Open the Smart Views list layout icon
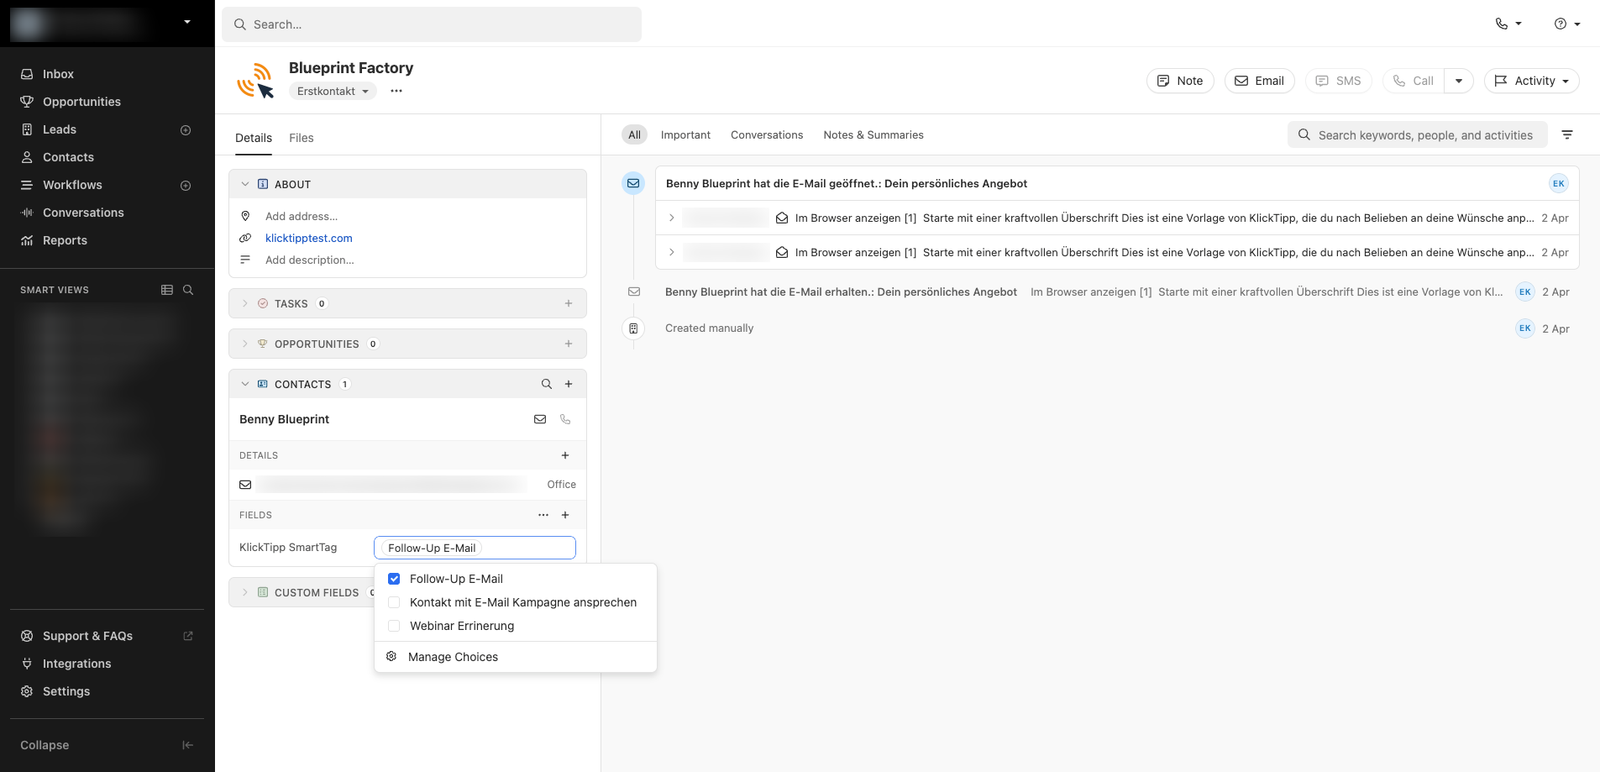 click(167, 290)
